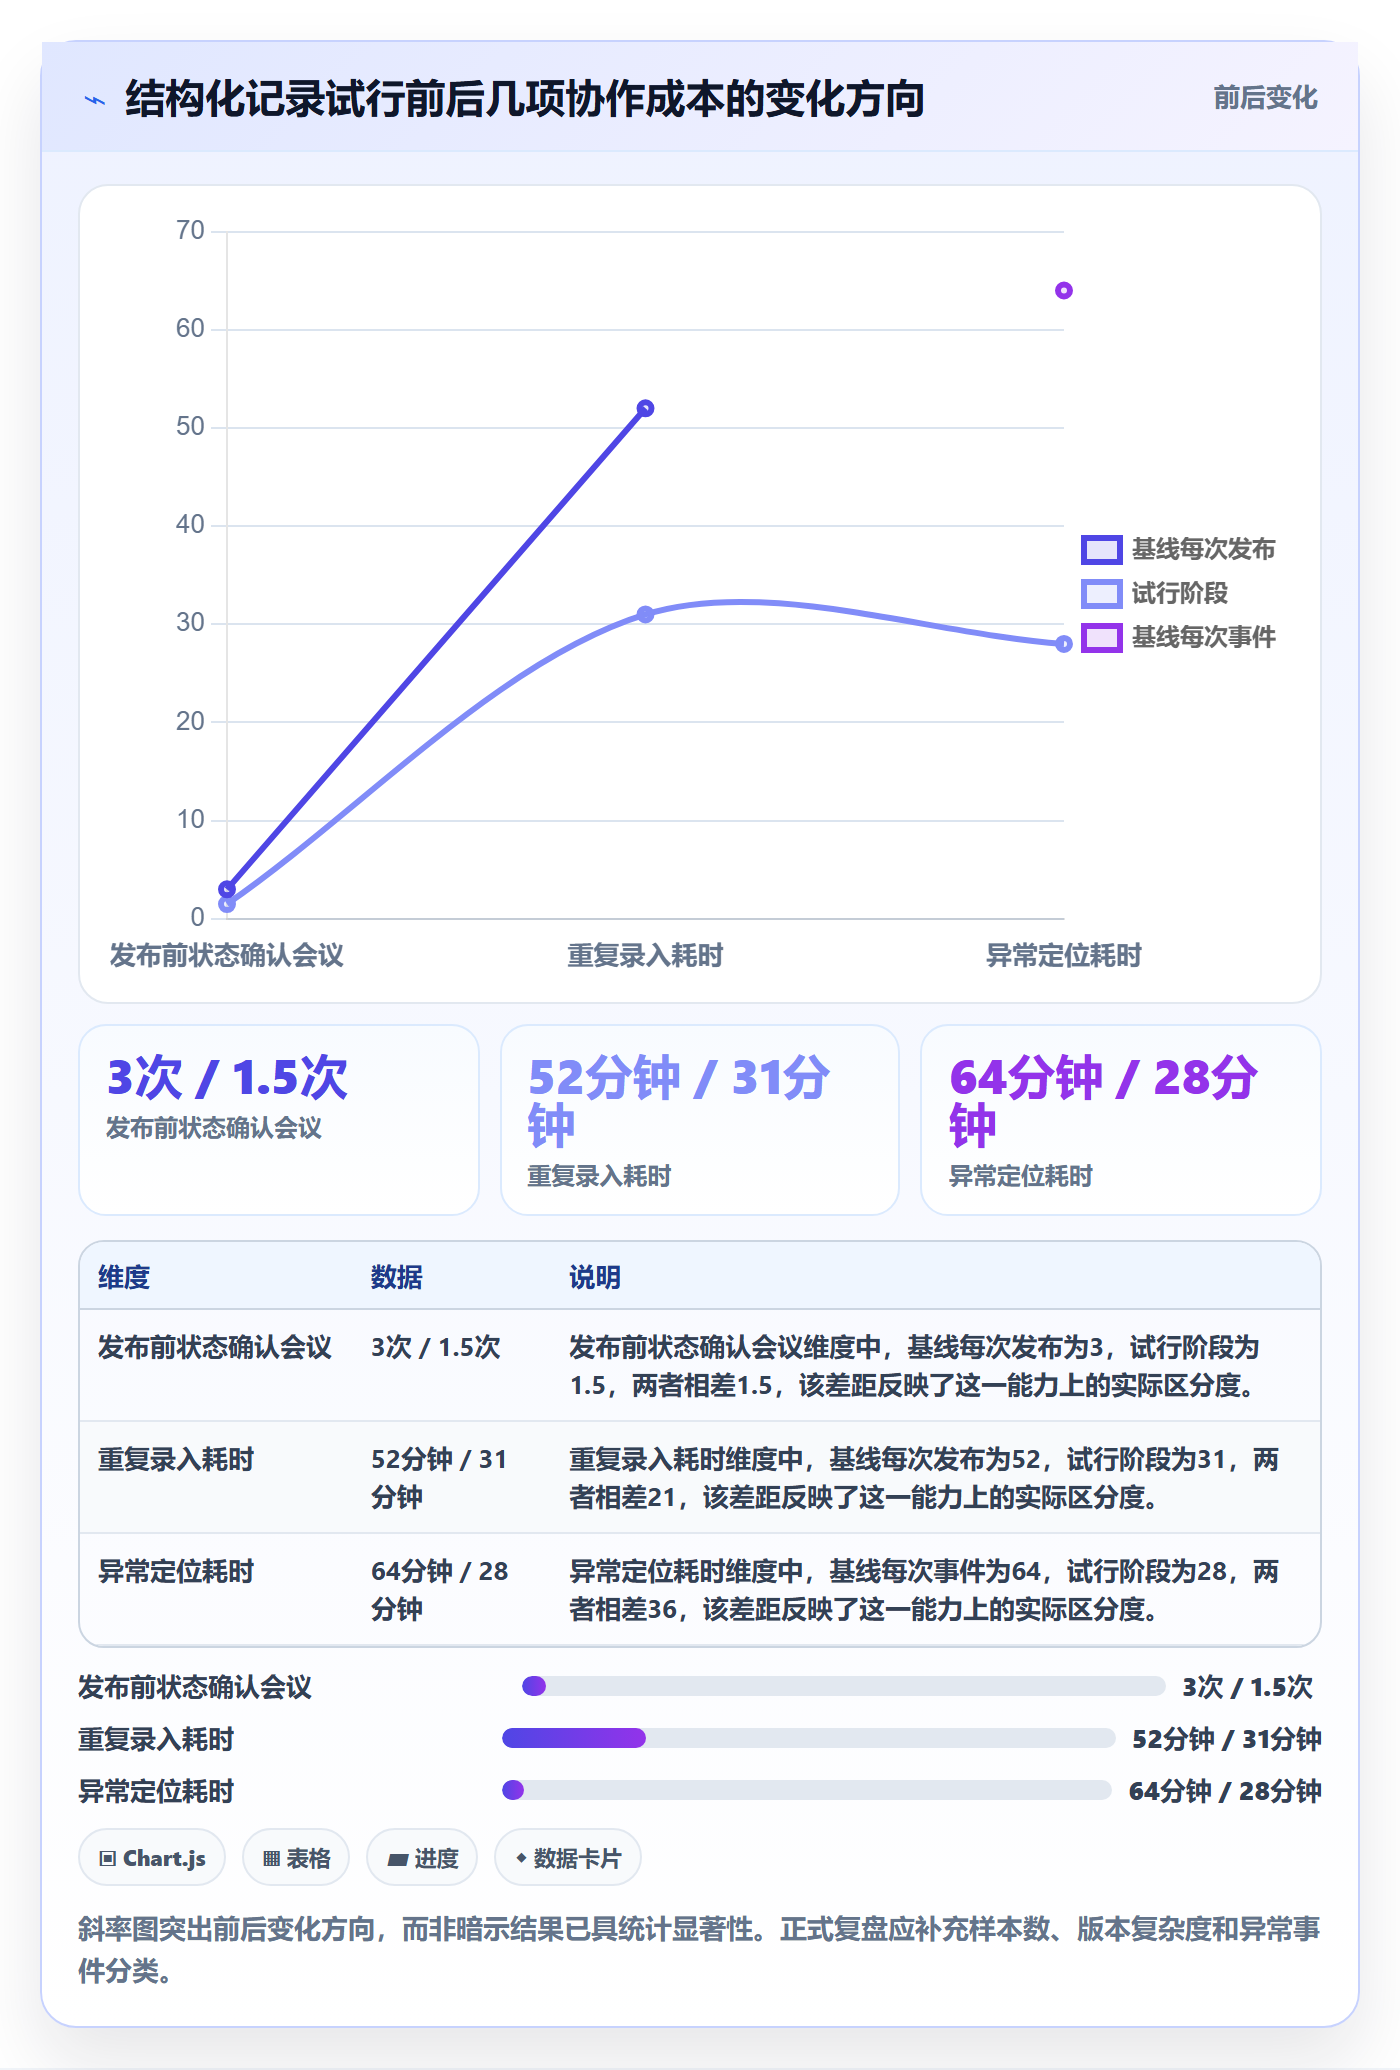
Task: Click the 异常定位耗时 table row name
Action: [x=176, y=1572]
